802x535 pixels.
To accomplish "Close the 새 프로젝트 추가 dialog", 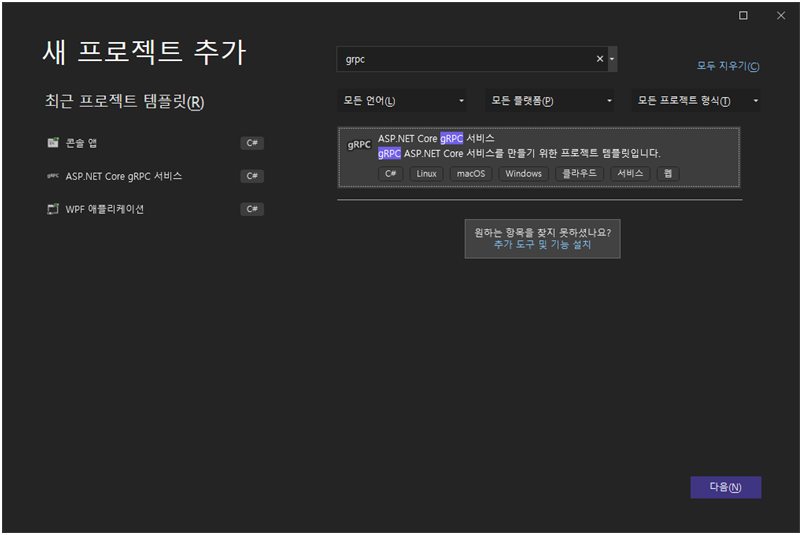I will pos(781,15).
